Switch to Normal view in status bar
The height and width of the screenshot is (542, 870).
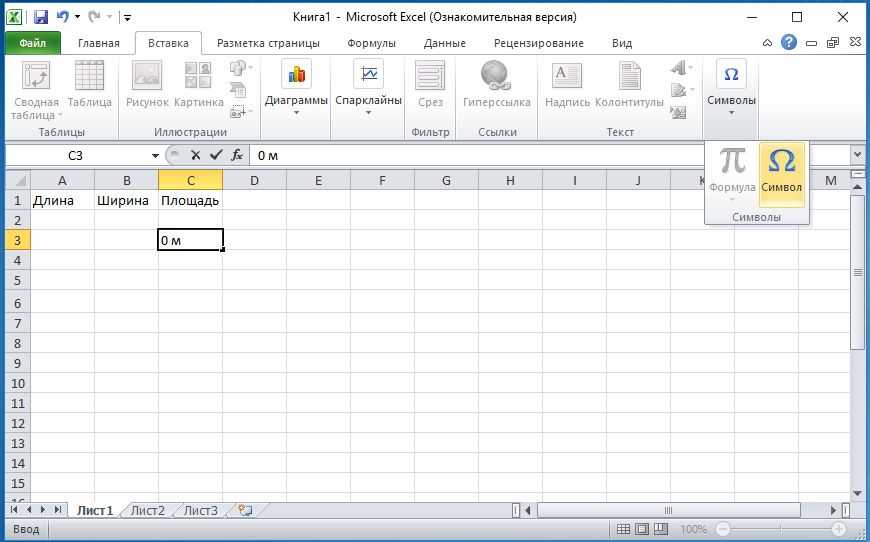623,529
